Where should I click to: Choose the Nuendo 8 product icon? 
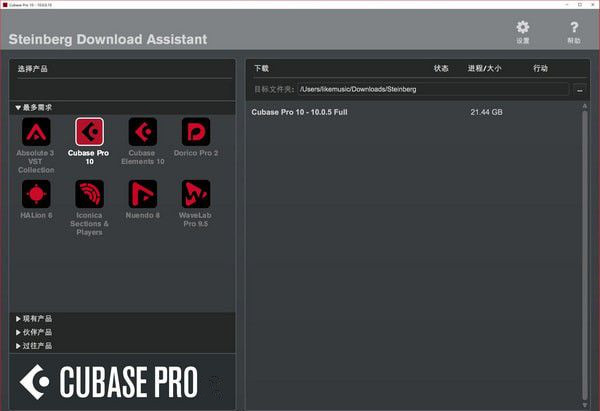point(142,194)
